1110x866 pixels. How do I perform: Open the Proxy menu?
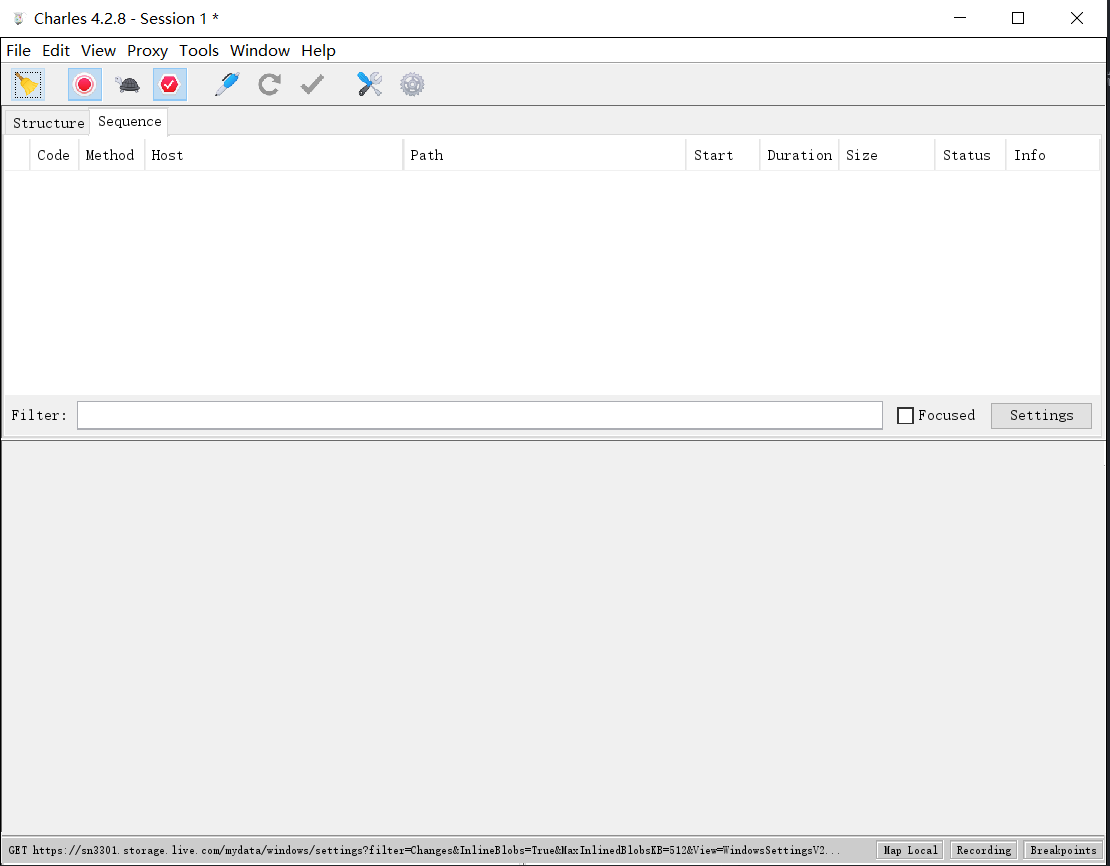(x=147, y=51)
